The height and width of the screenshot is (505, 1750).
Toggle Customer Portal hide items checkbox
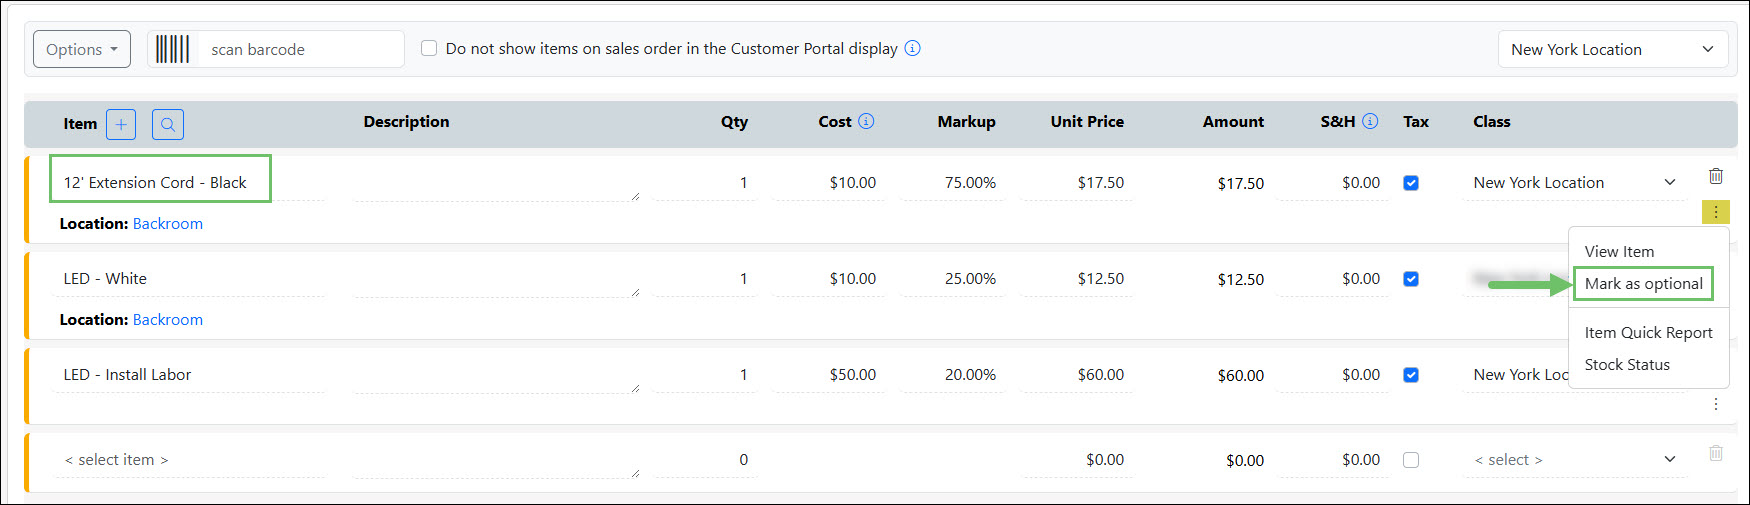(x=429, y=48)
